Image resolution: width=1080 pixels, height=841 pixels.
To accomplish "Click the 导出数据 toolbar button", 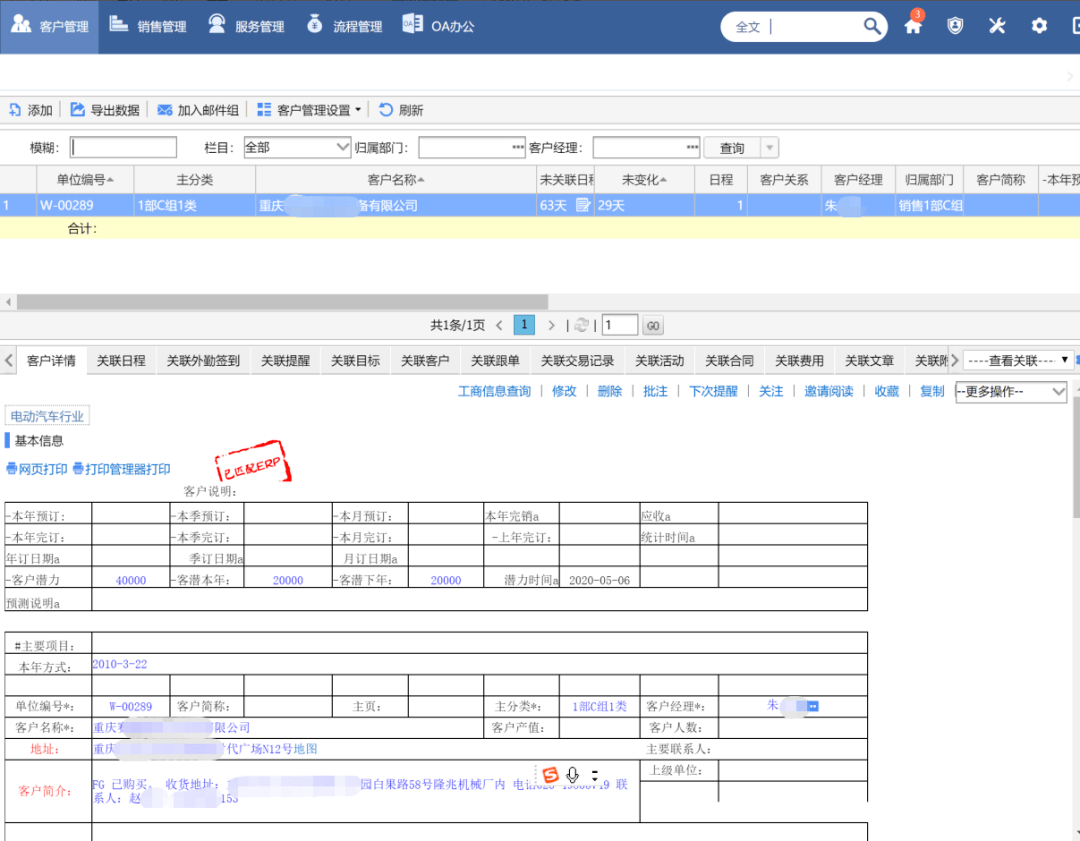I will (x=105, y=110).
